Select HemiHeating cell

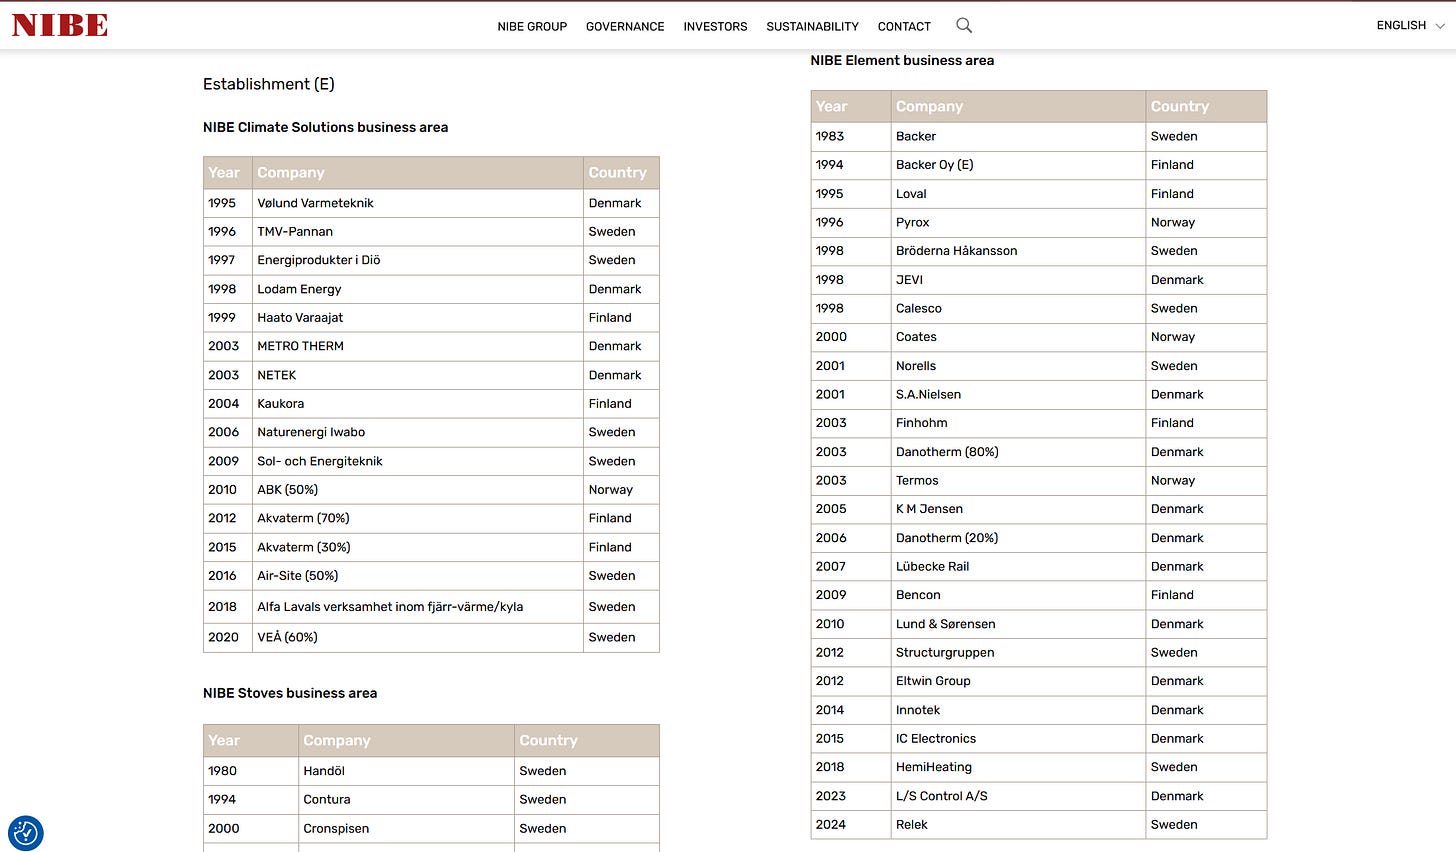click(1018, 767)
